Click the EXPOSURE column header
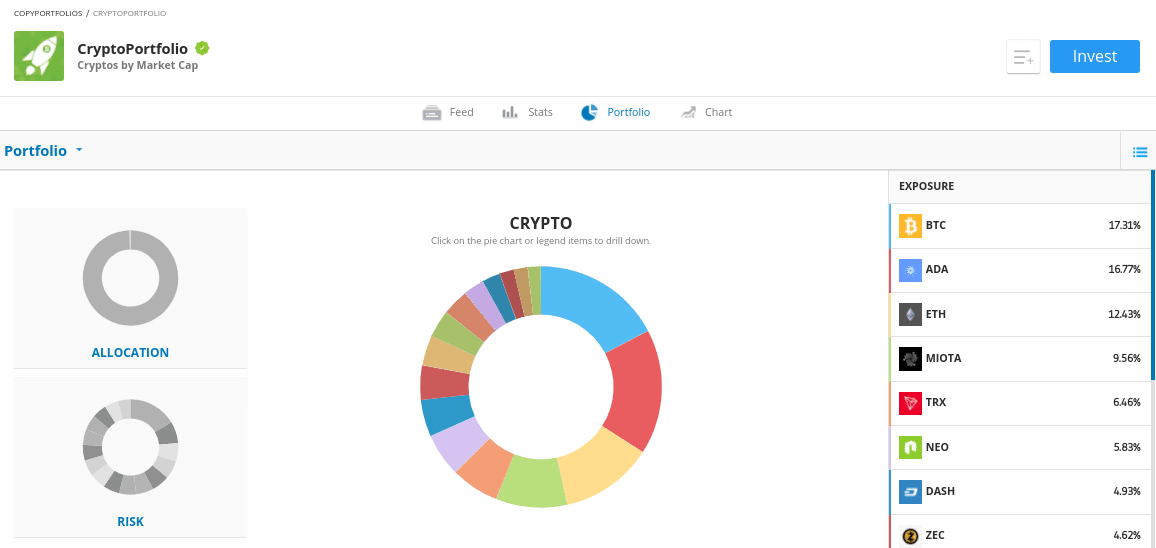 (926, 186)
